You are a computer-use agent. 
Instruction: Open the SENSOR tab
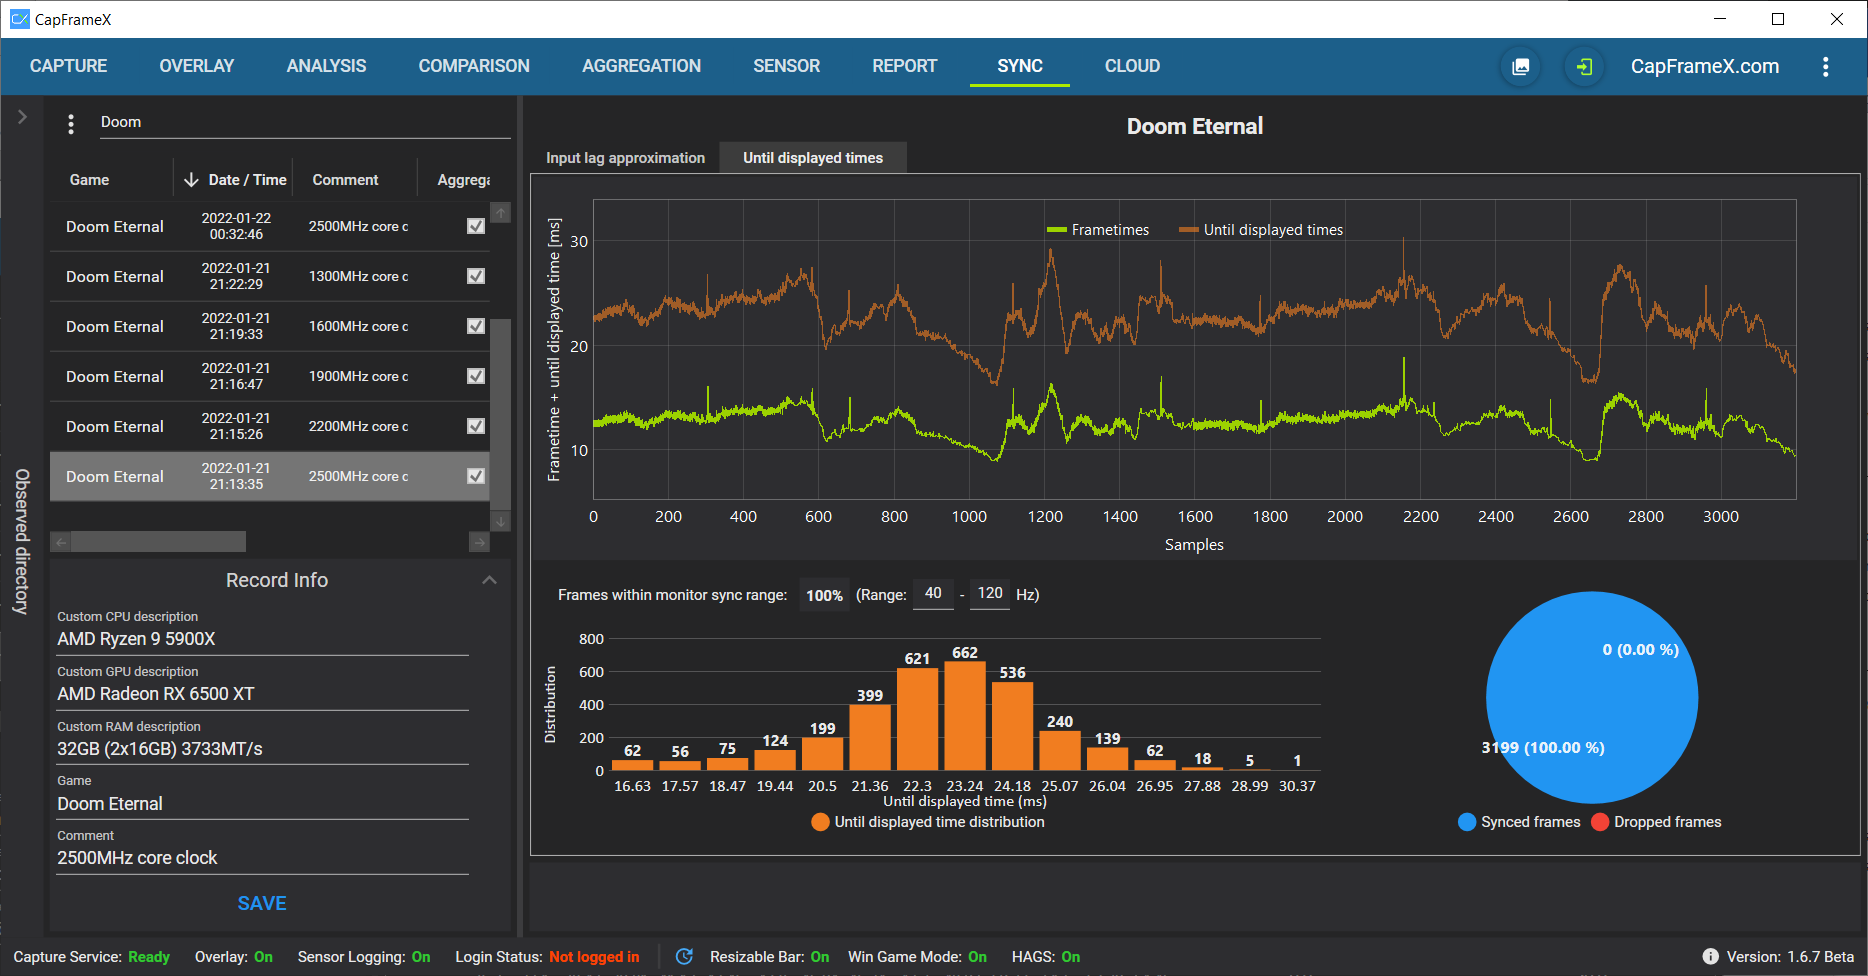pyautogui.click(x=787, y=66)
